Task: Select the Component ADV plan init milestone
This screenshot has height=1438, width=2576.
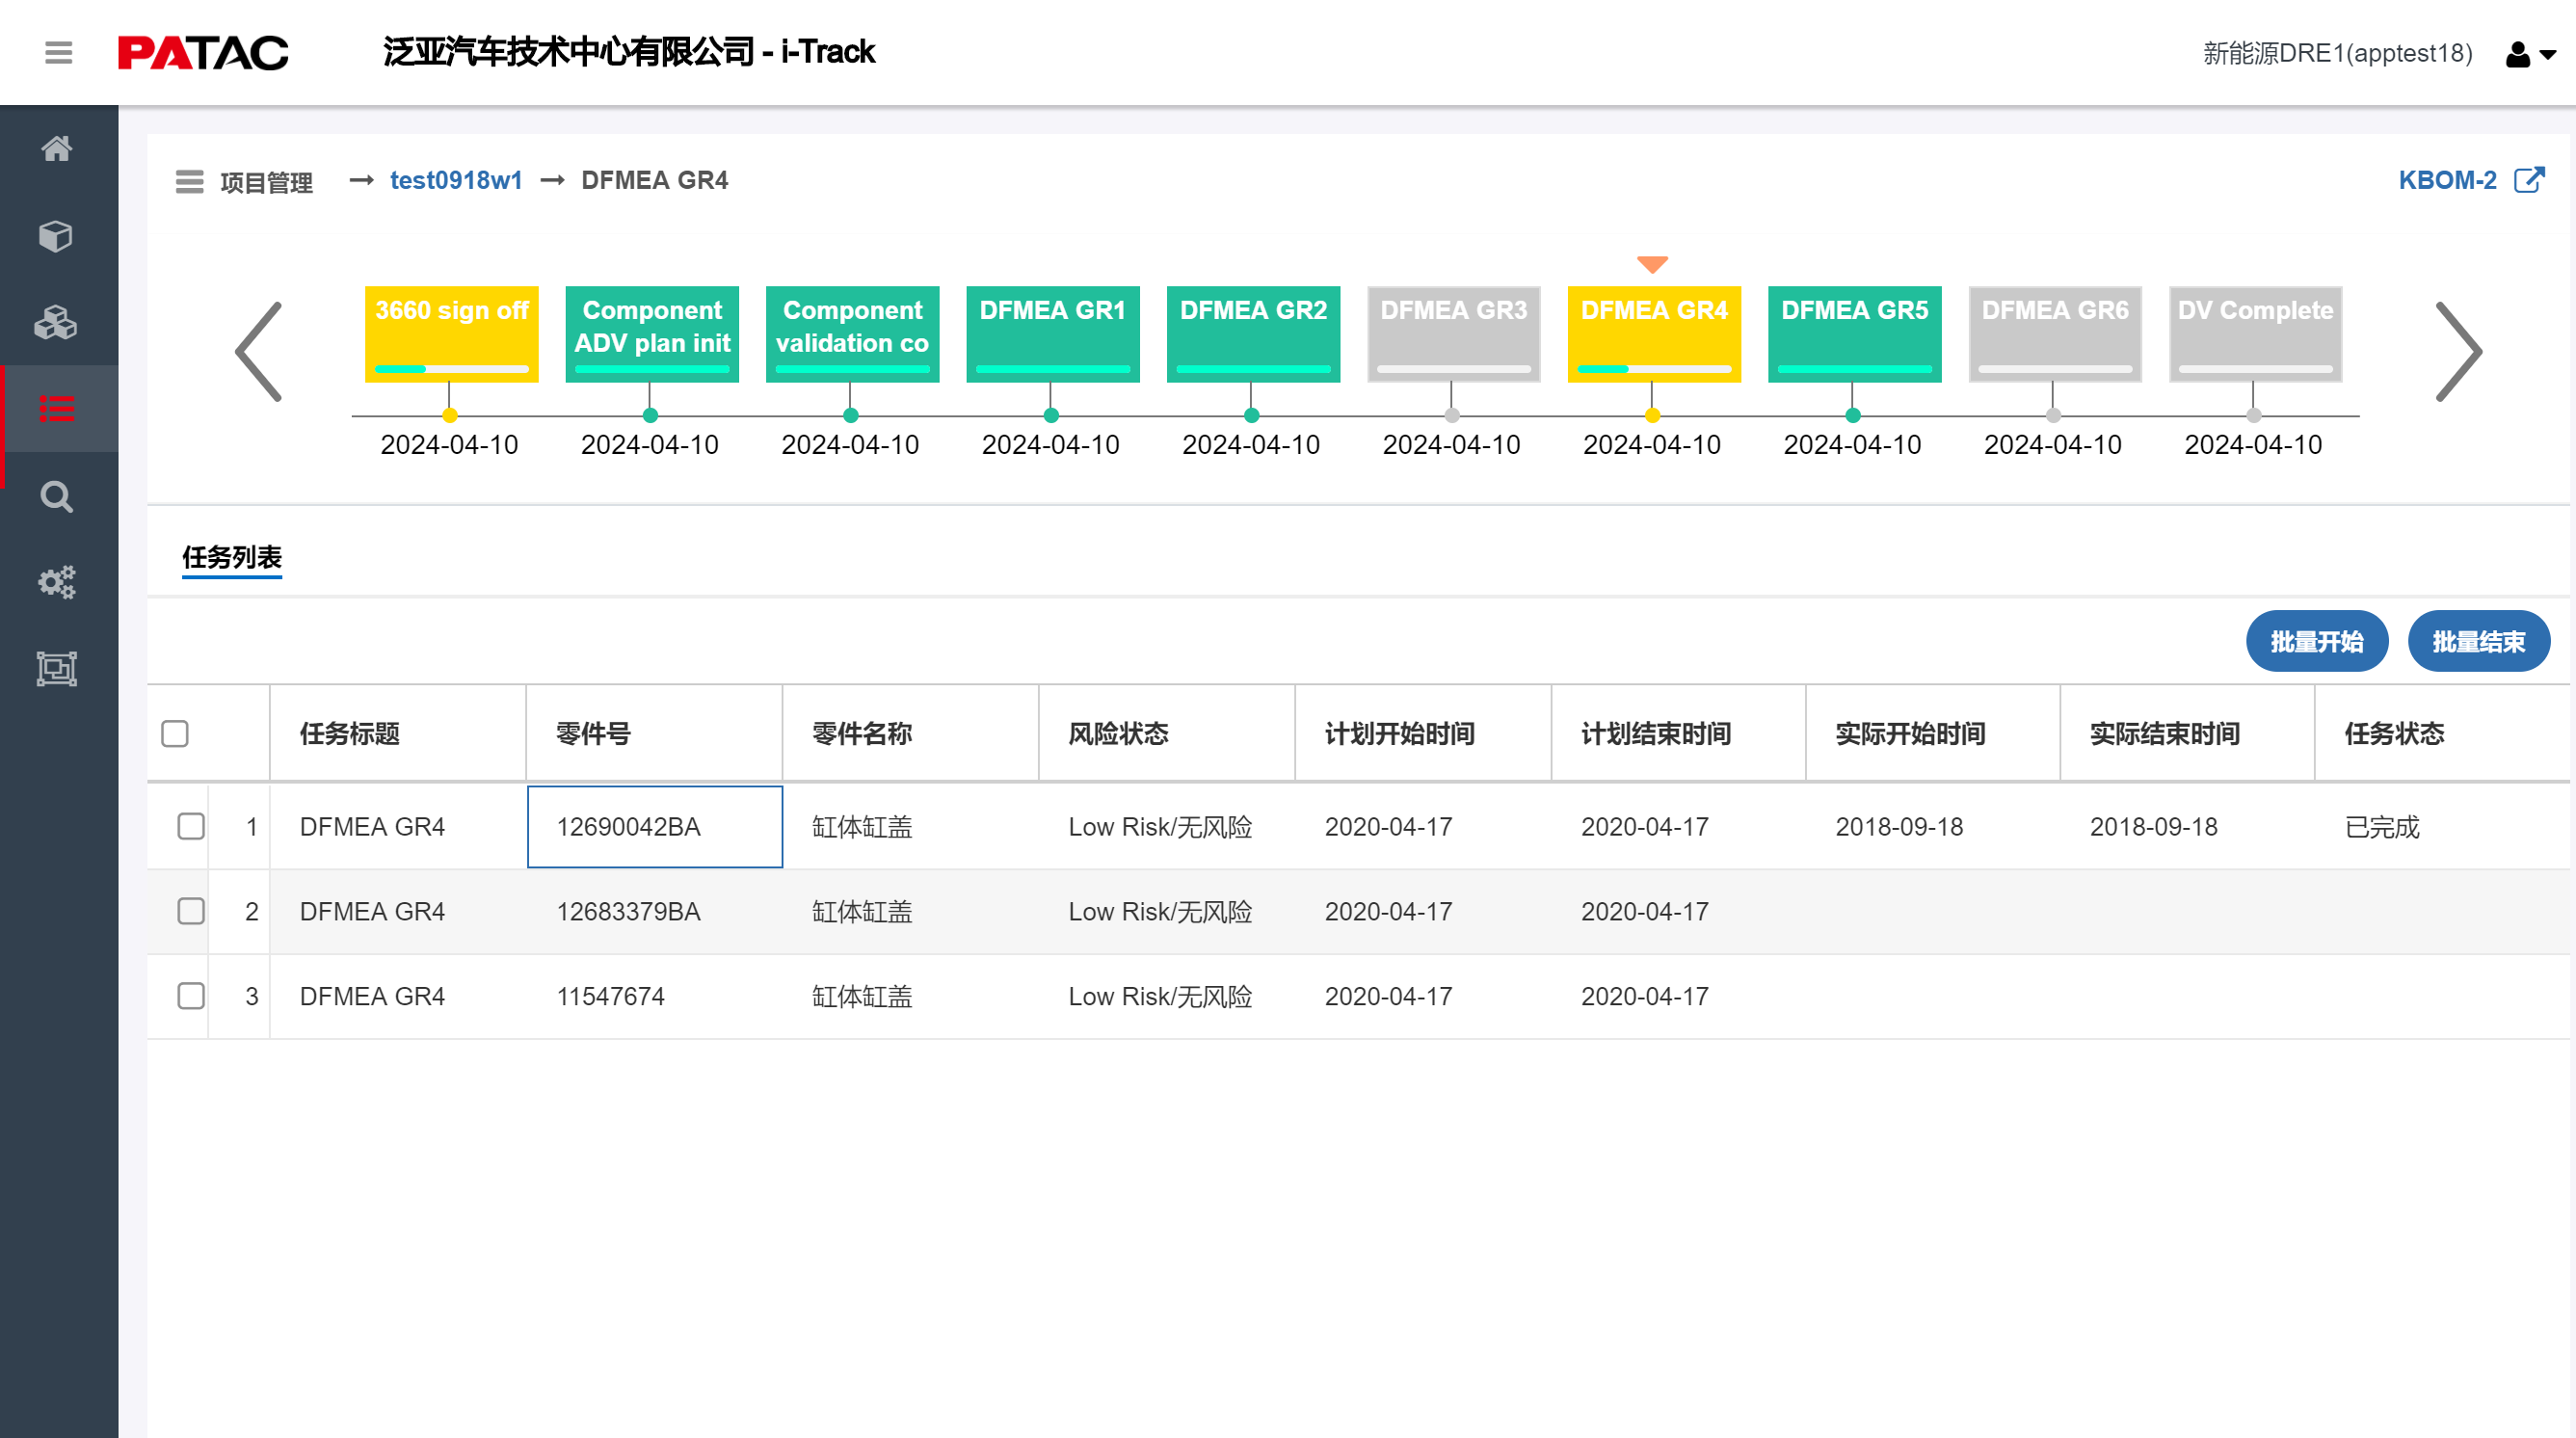Action: (652, 334)
